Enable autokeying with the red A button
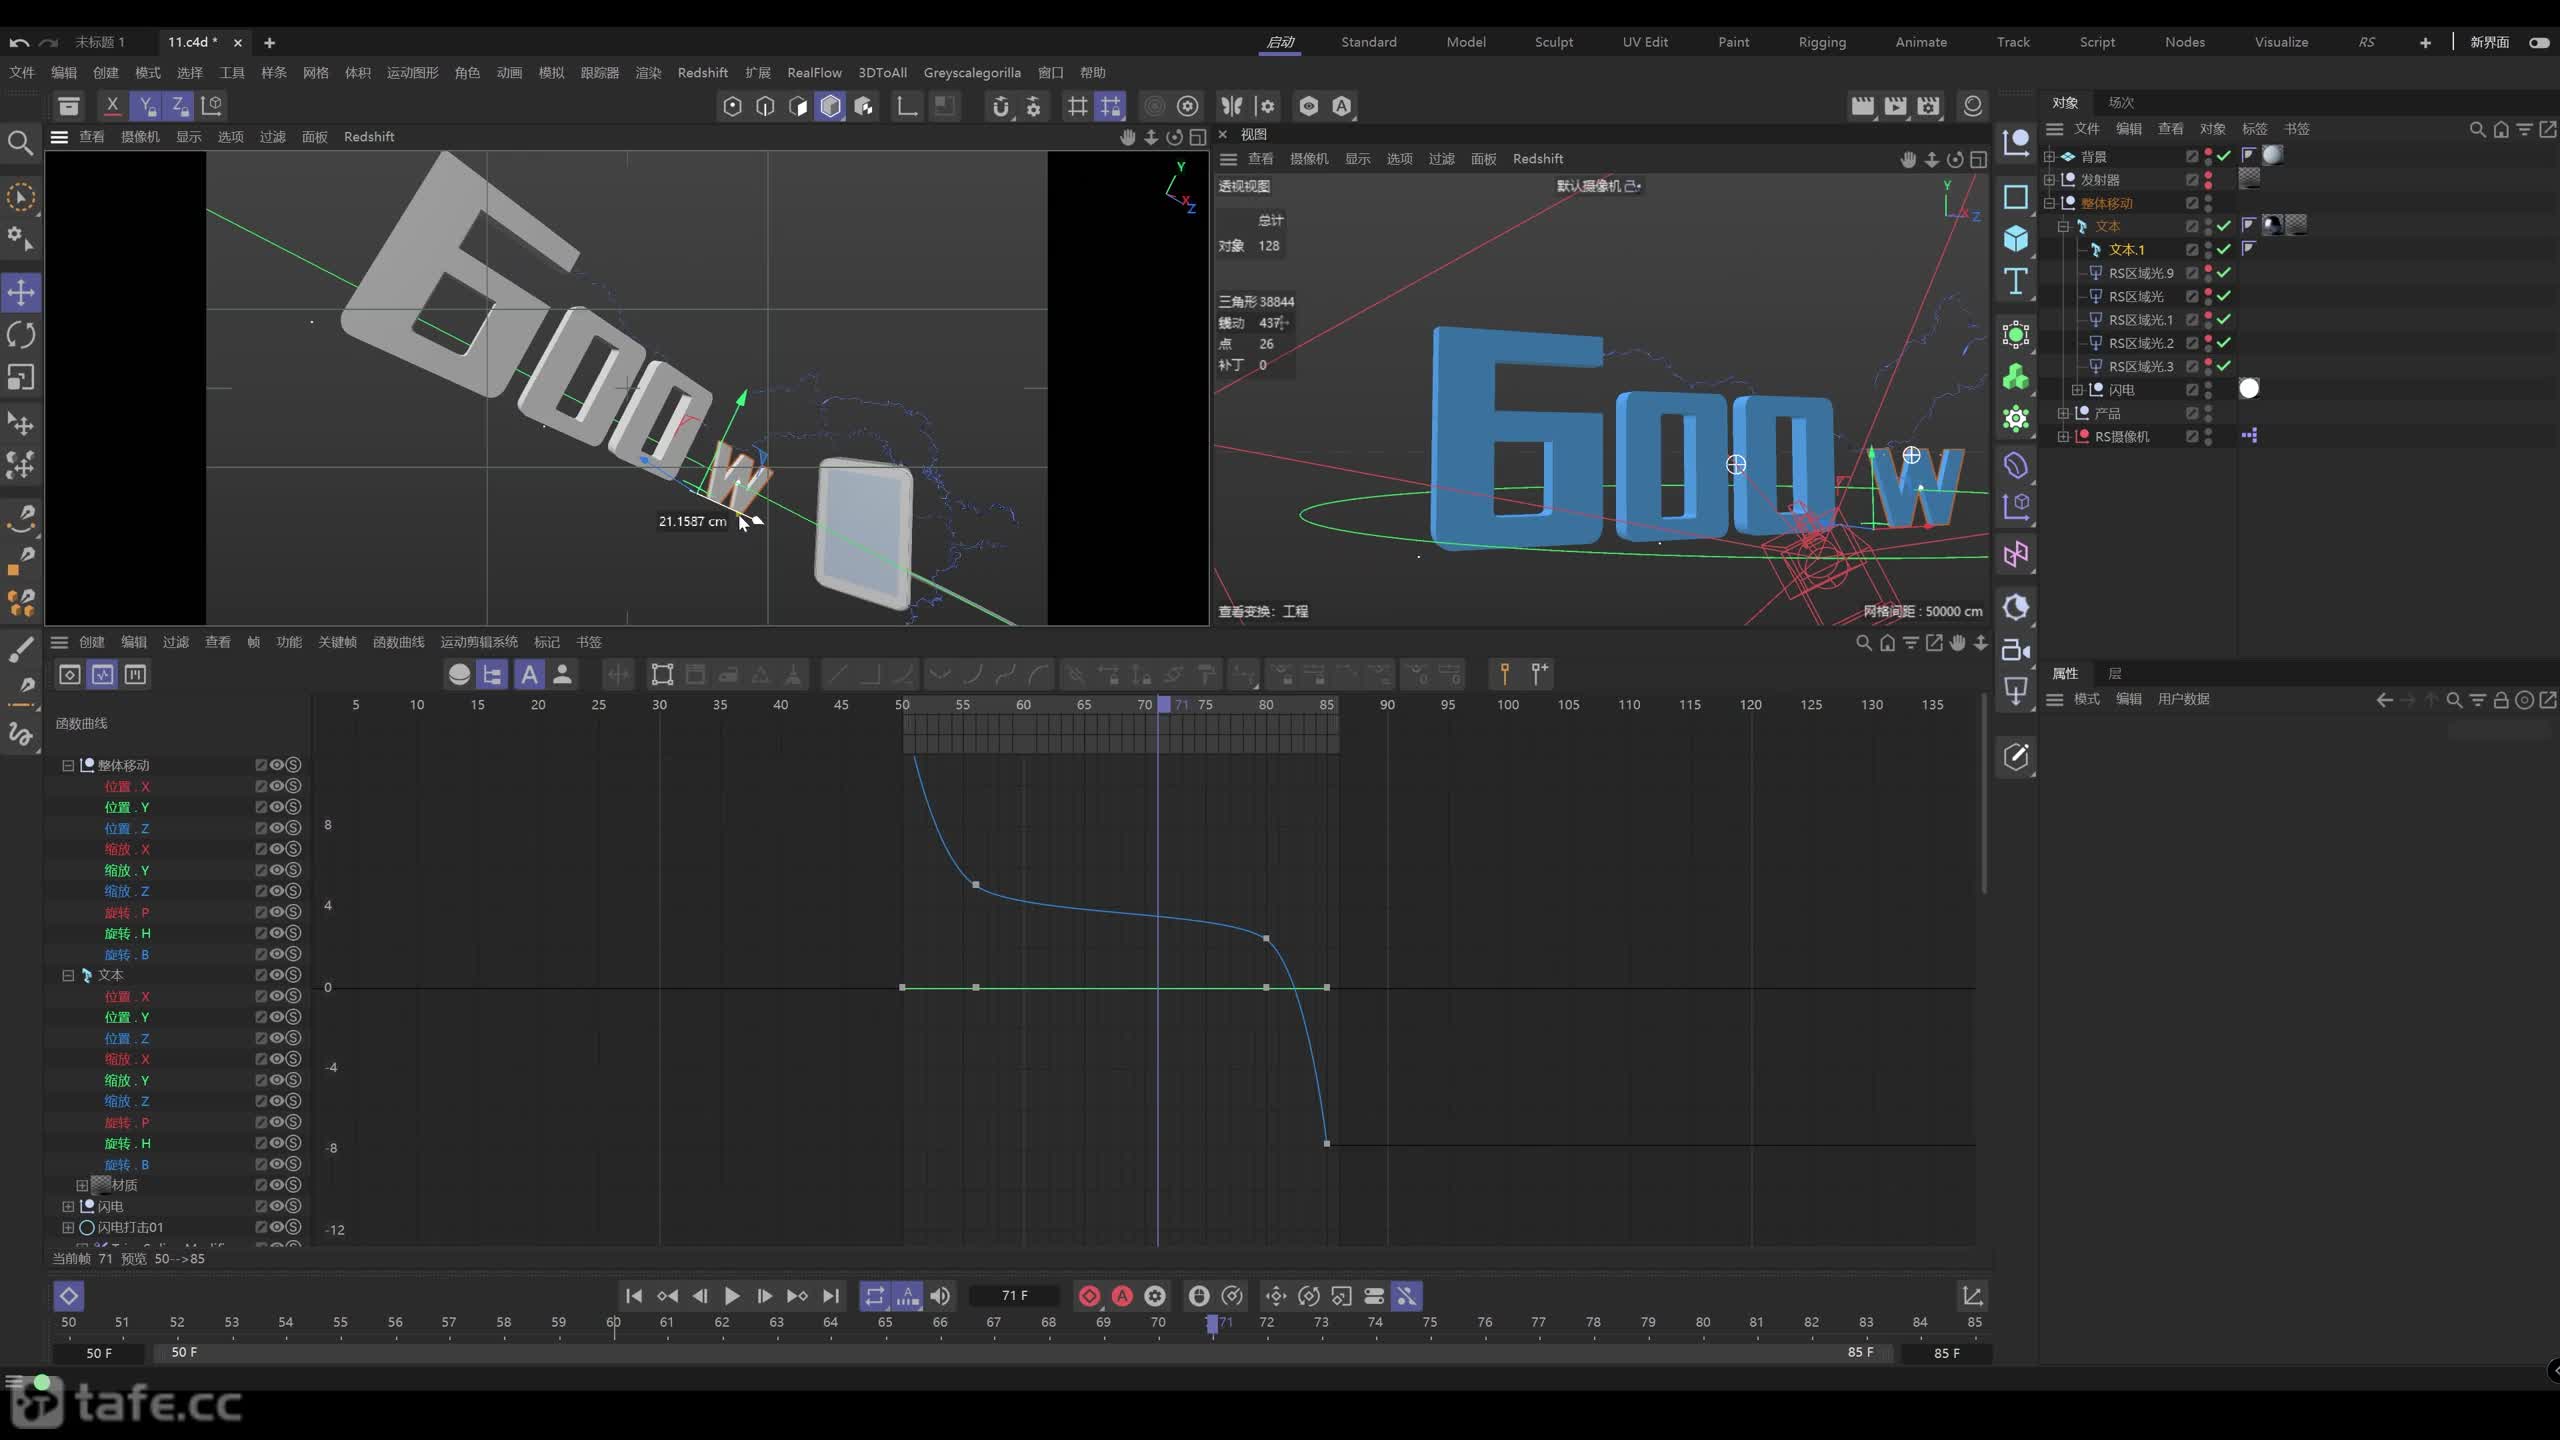This screenshot has height=1440, width=2560. 1122,1296
